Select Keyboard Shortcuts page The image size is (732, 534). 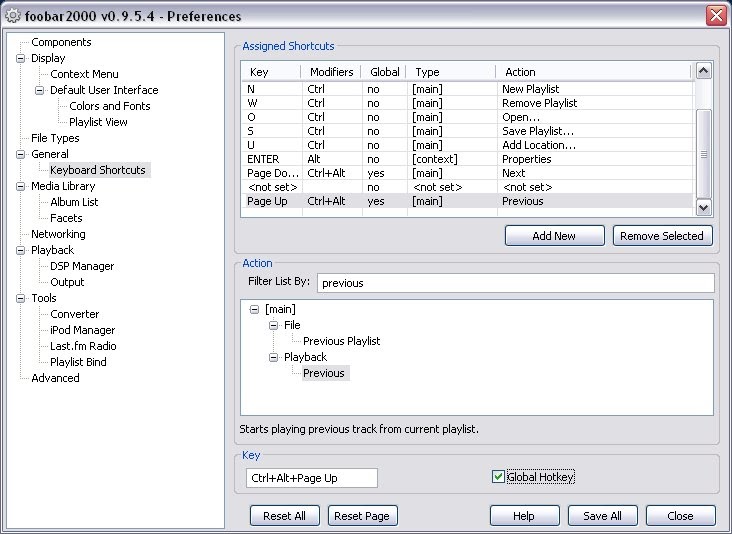tap(98, 170)
